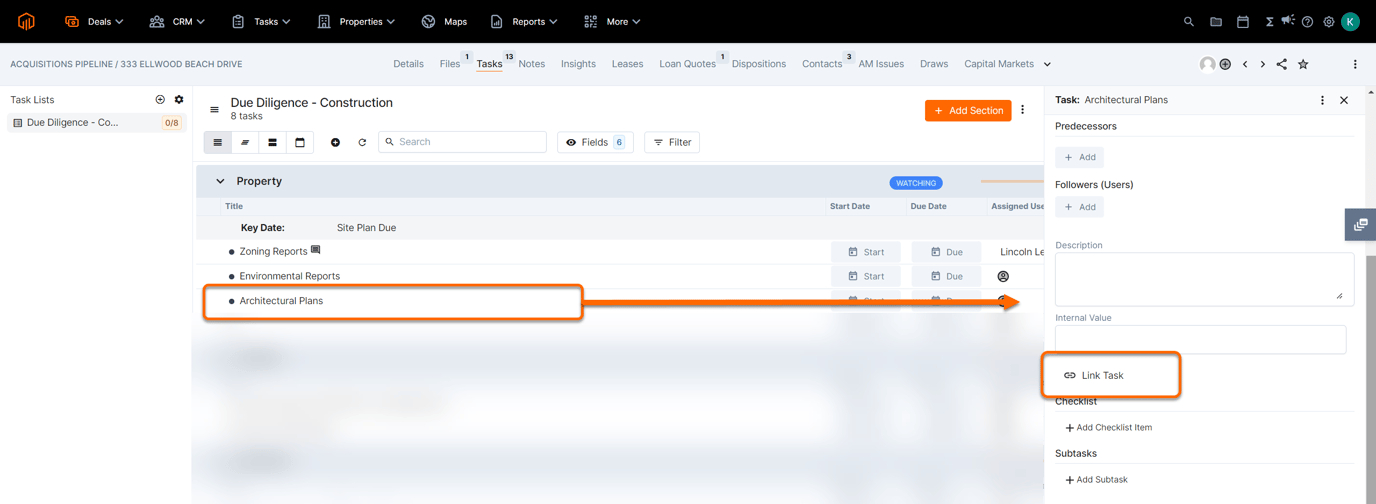Open the folder icon in top bar
The height and width of the screenshot is (504, 1376).
coord(1216,21)
